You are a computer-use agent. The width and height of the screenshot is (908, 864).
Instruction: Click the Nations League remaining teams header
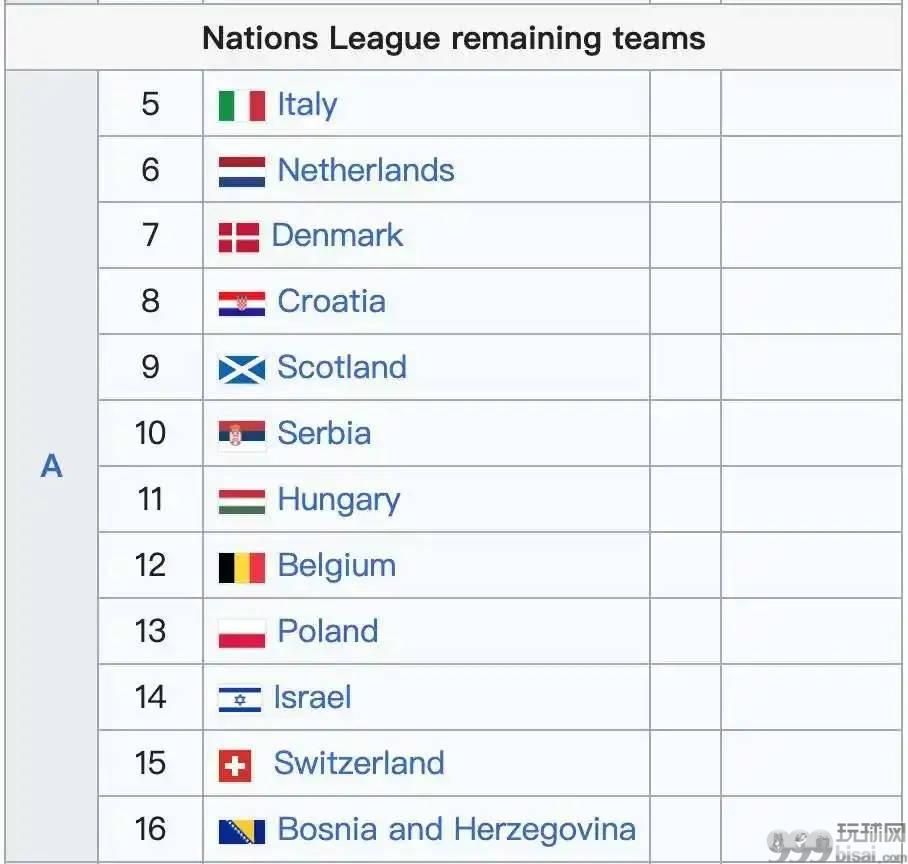click(453, 38)
